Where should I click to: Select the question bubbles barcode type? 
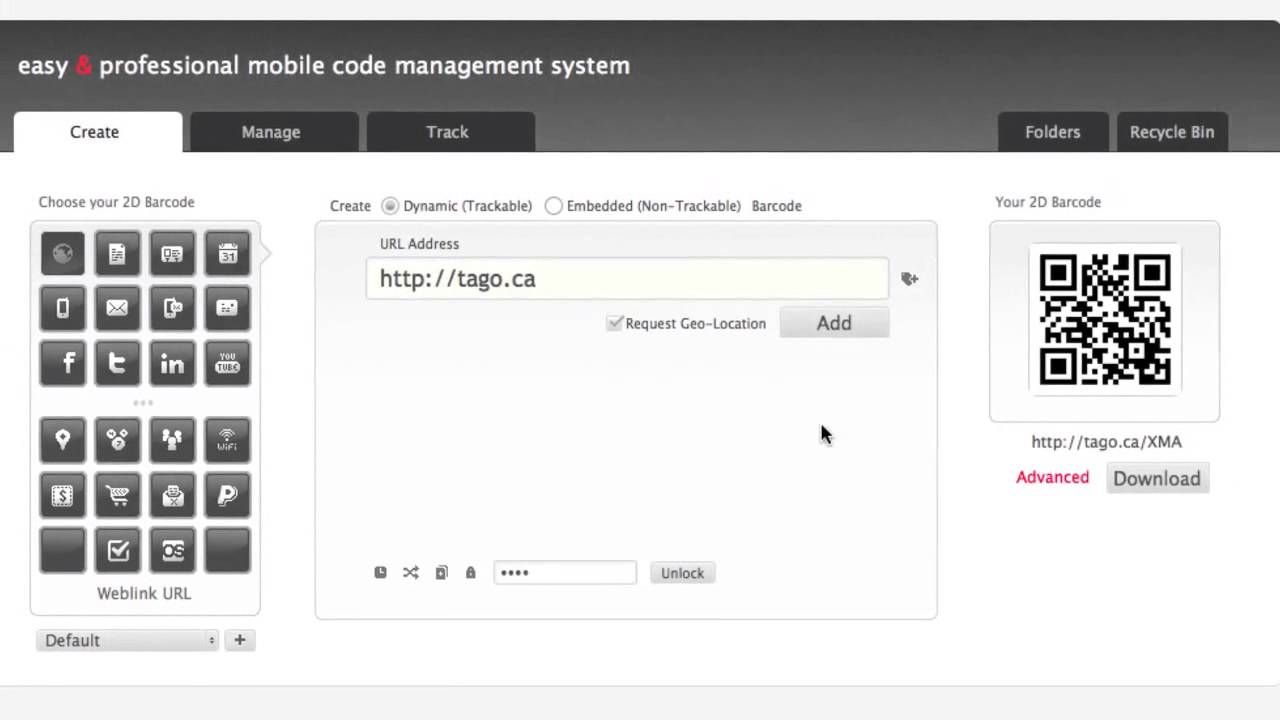117,440
